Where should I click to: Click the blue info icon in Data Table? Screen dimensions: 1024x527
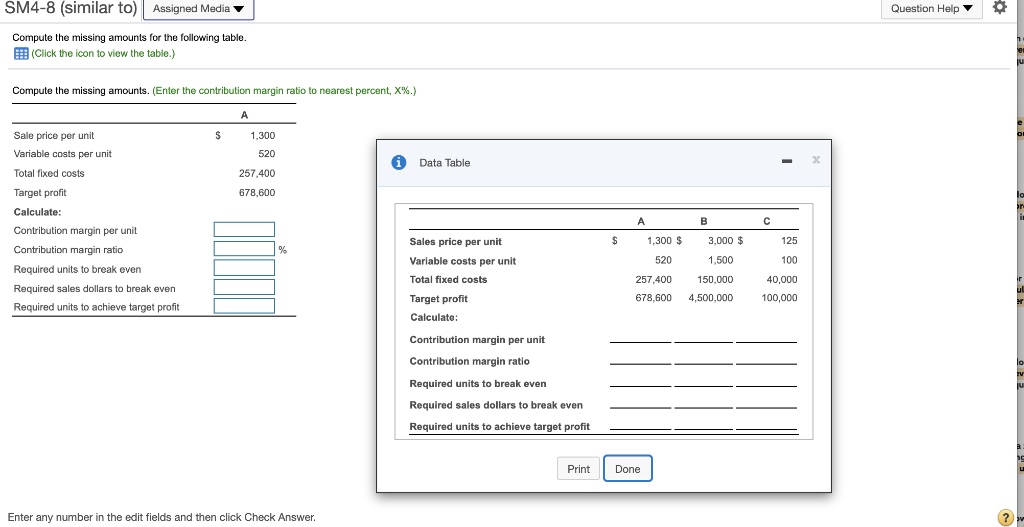[x=398, y=163]
